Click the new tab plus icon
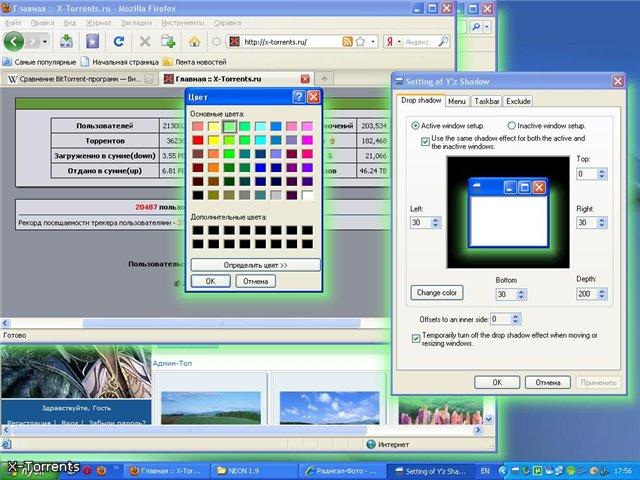 pos(167,42)
